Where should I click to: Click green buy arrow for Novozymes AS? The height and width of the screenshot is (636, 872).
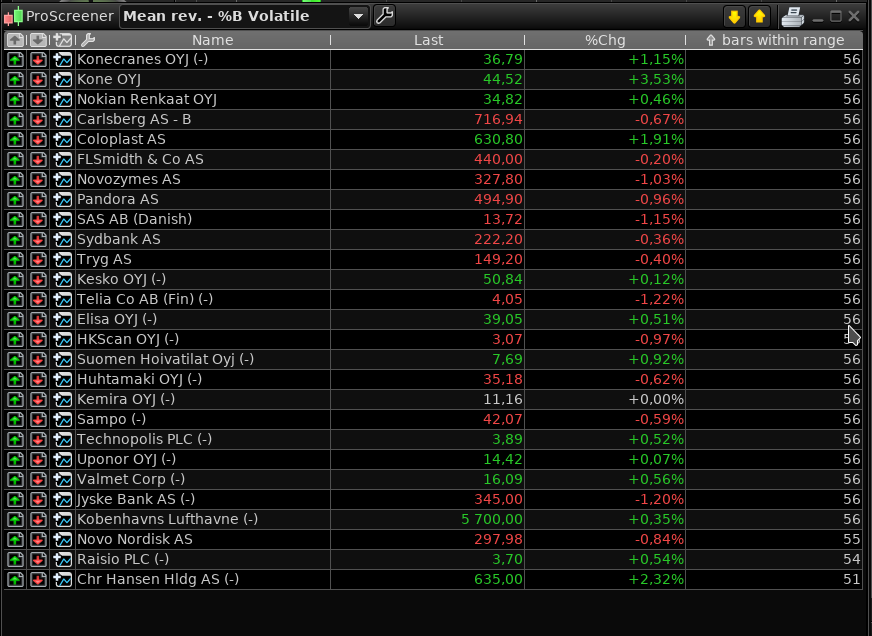(x=15, y=180)
